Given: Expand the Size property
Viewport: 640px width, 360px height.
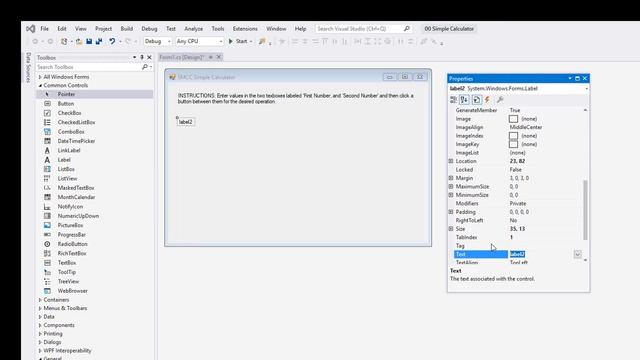Looking at the screenshot, I should pyautogui.click(x=451, y=229).
